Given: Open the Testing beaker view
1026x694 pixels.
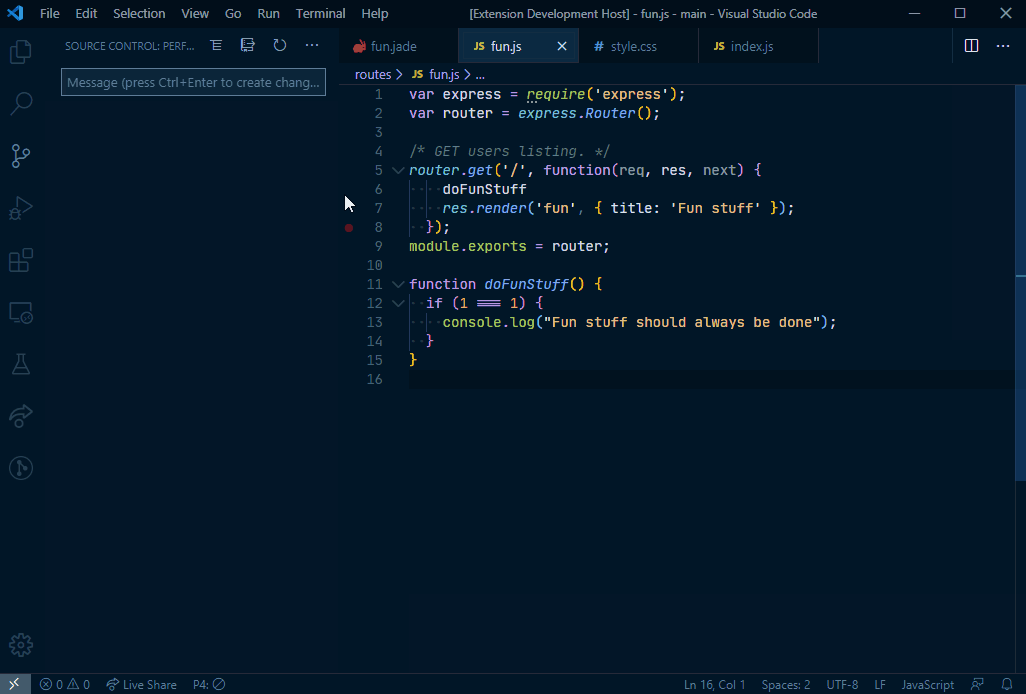Looking at the screenshot, I should tap(20, 365).
